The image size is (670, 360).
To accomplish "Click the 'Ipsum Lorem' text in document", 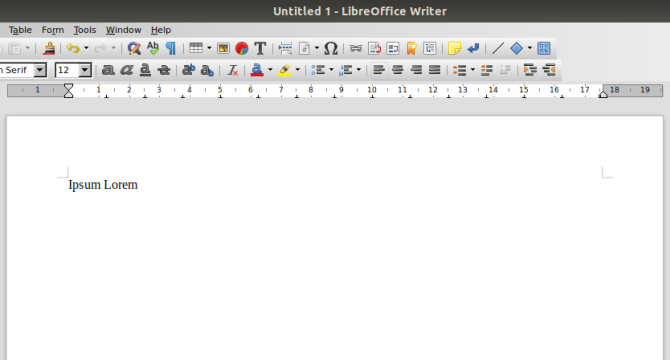I will (103, 185).
